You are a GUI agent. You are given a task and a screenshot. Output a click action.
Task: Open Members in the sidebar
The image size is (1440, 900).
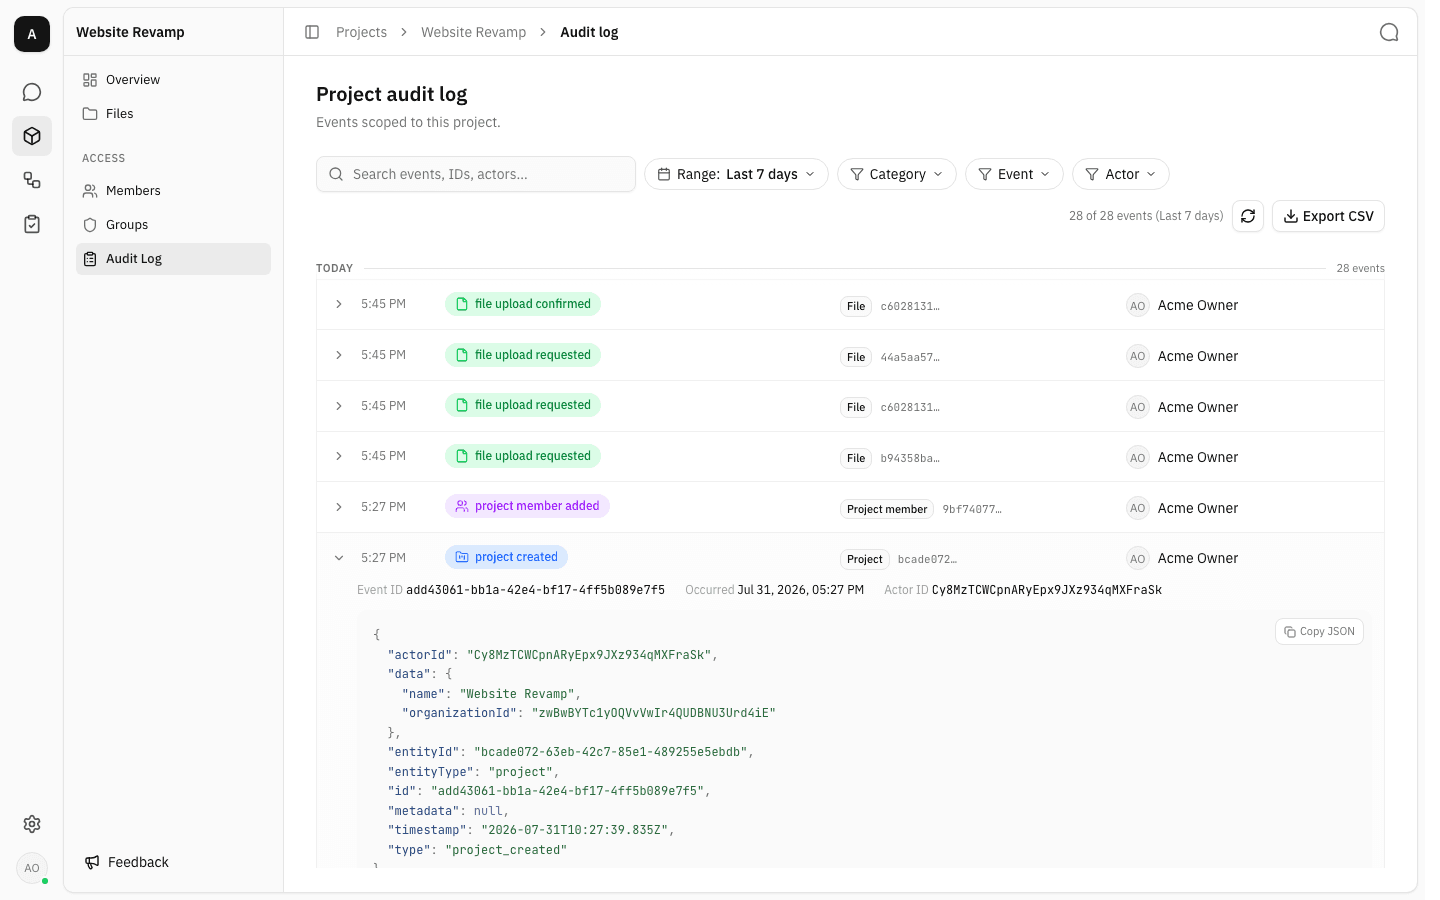click(173, 191)
